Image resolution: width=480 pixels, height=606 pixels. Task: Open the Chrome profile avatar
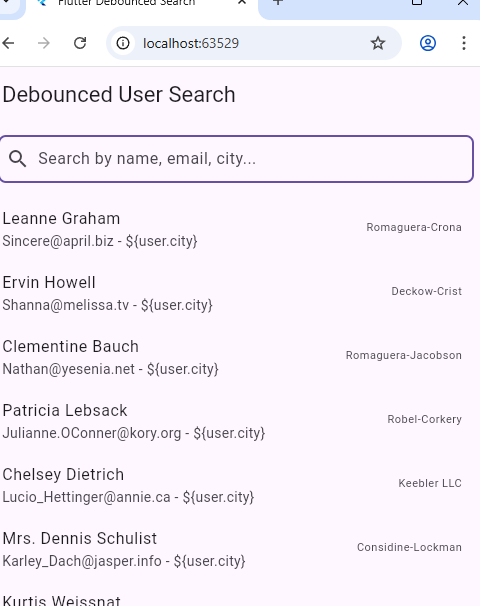(428, 43)
